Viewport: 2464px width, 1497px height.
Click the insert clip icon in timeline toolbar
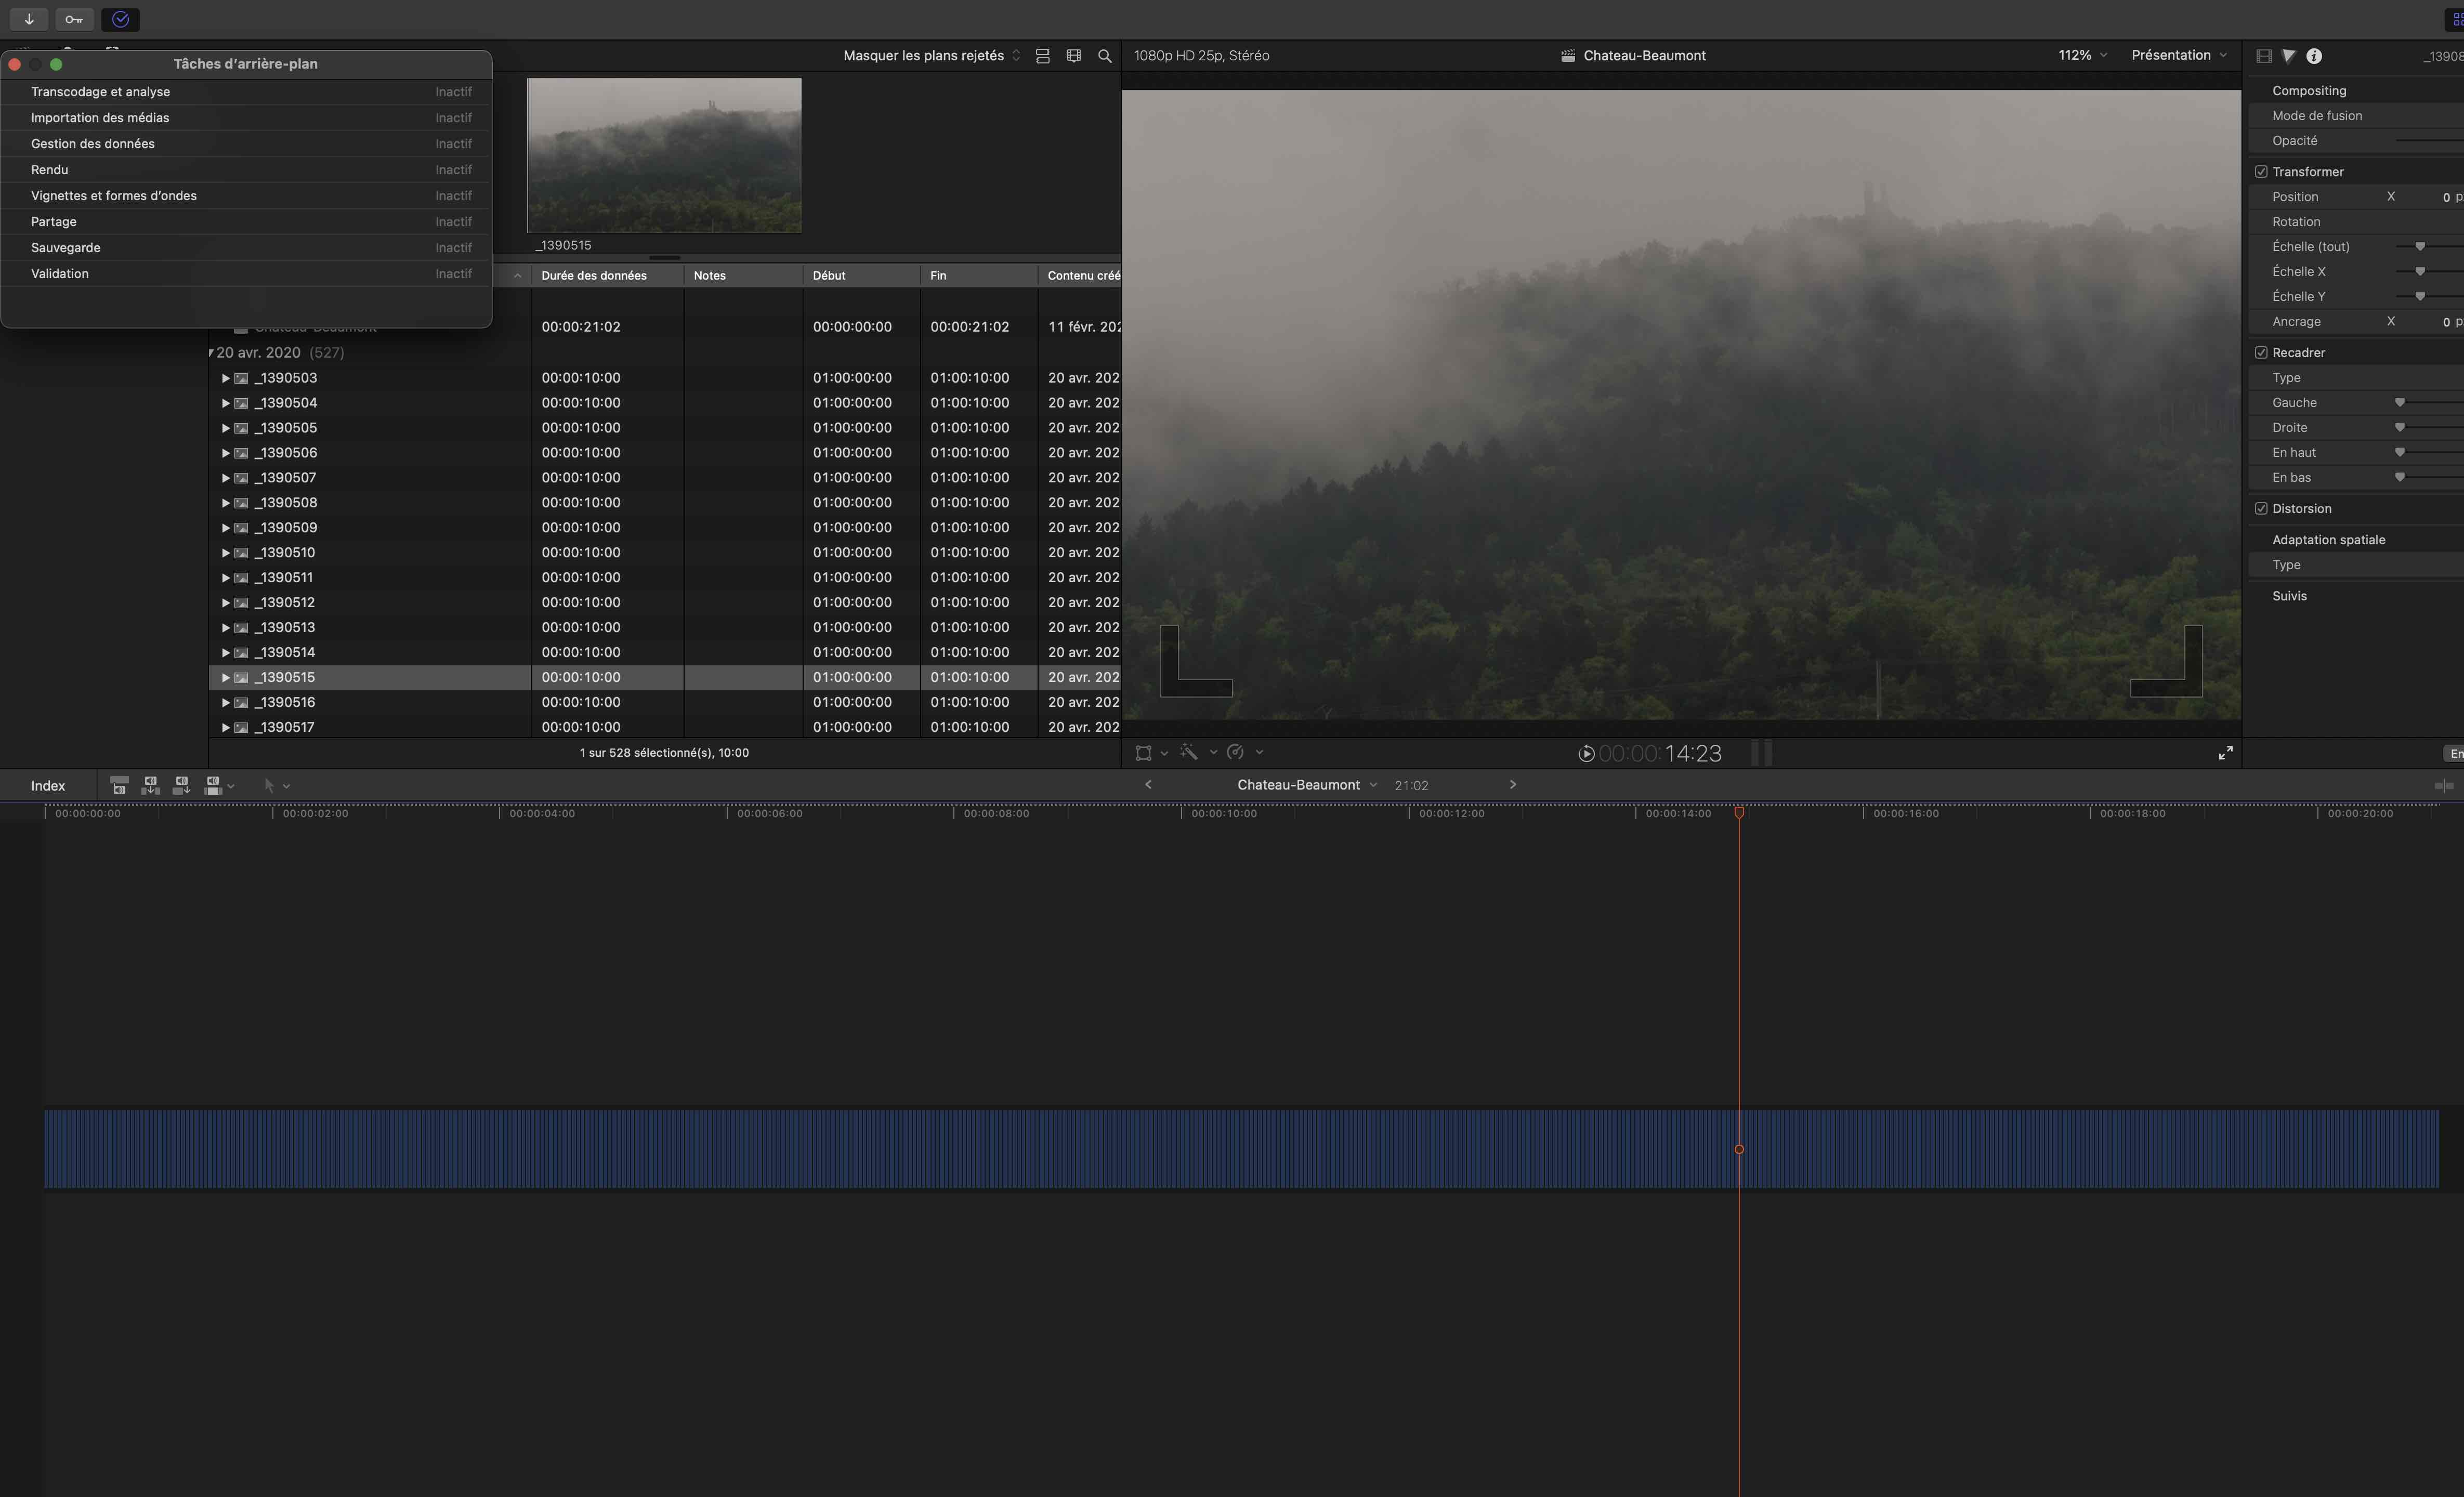150,786
